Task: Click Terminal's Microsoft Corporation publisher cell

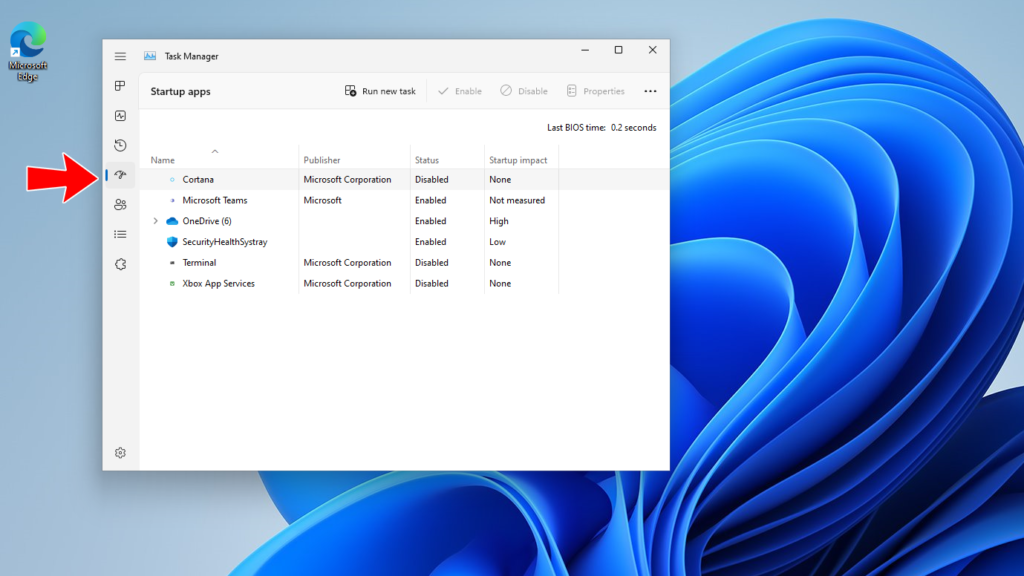Action: [x=347, y=263]
